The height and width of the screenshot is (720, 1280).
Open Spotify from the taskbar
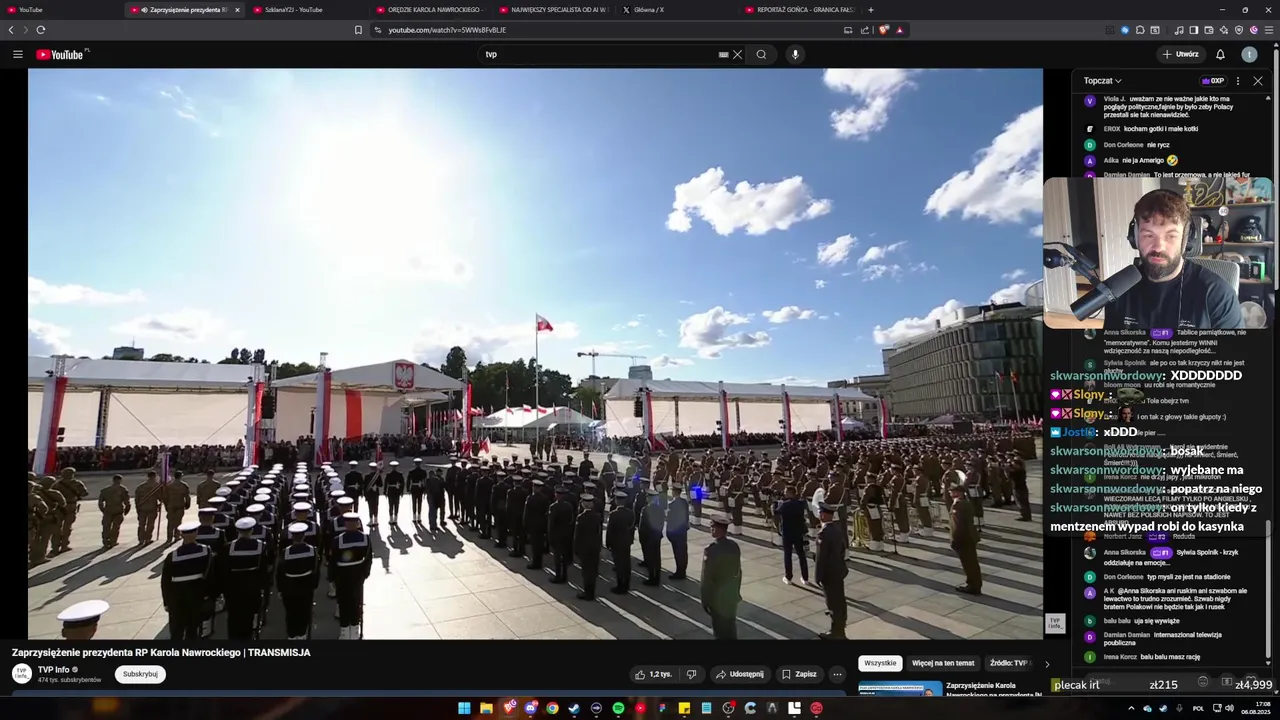(x=618, y=708)
